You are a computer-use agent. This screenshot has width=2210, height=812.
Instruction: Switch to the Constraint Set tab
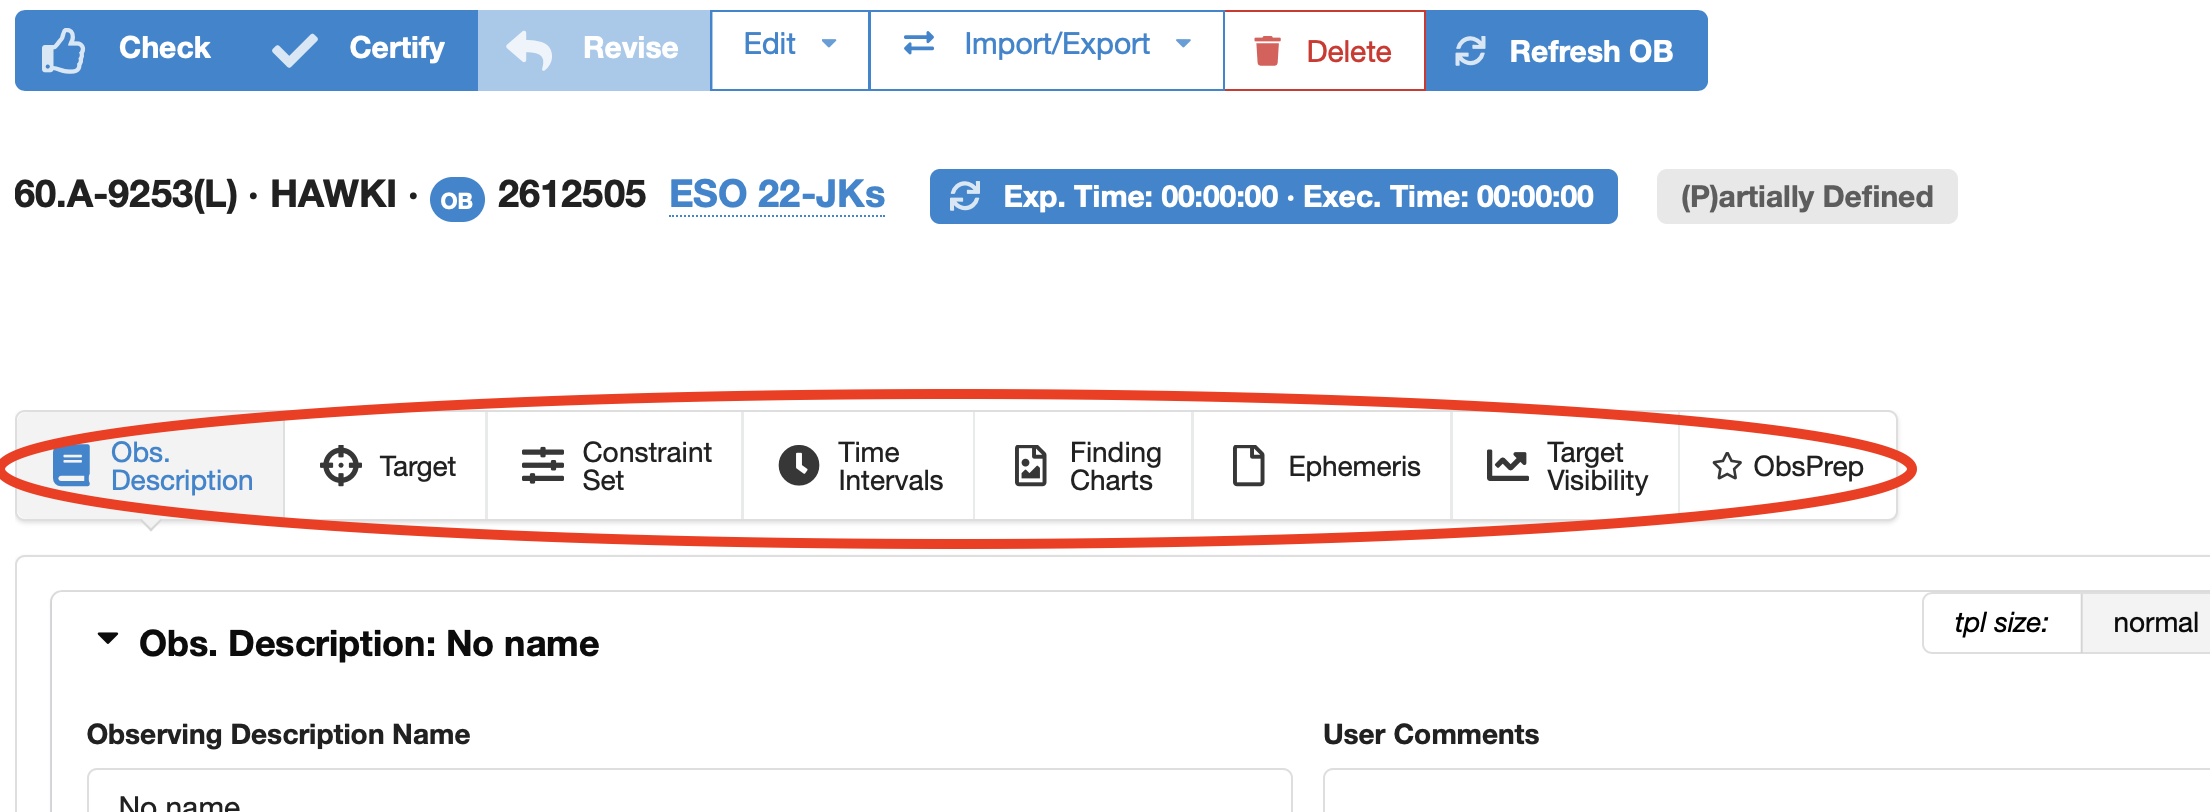click(615, 466)
